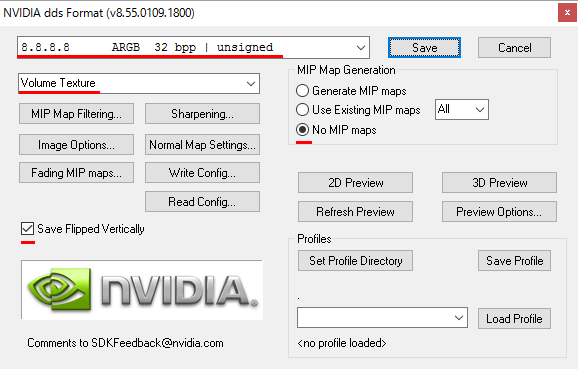Click the Read Config button
The height and width of the screenshot is (369, 578).
coord(202,202)
